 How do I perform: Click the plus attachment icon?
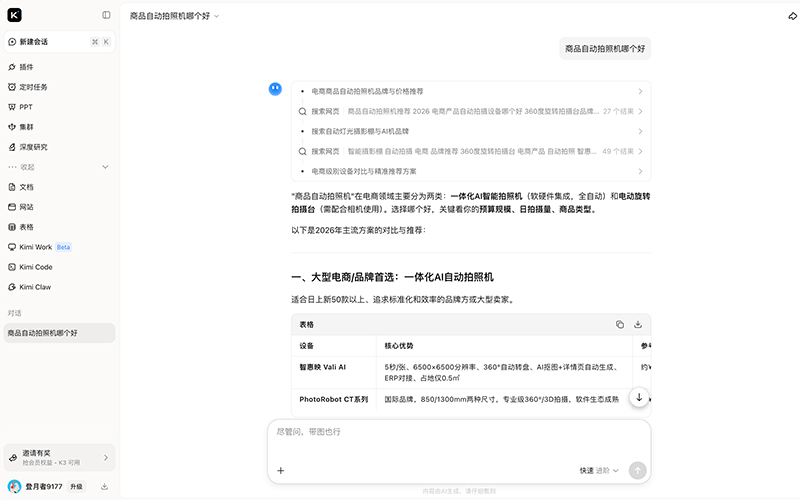coord(281,470)
